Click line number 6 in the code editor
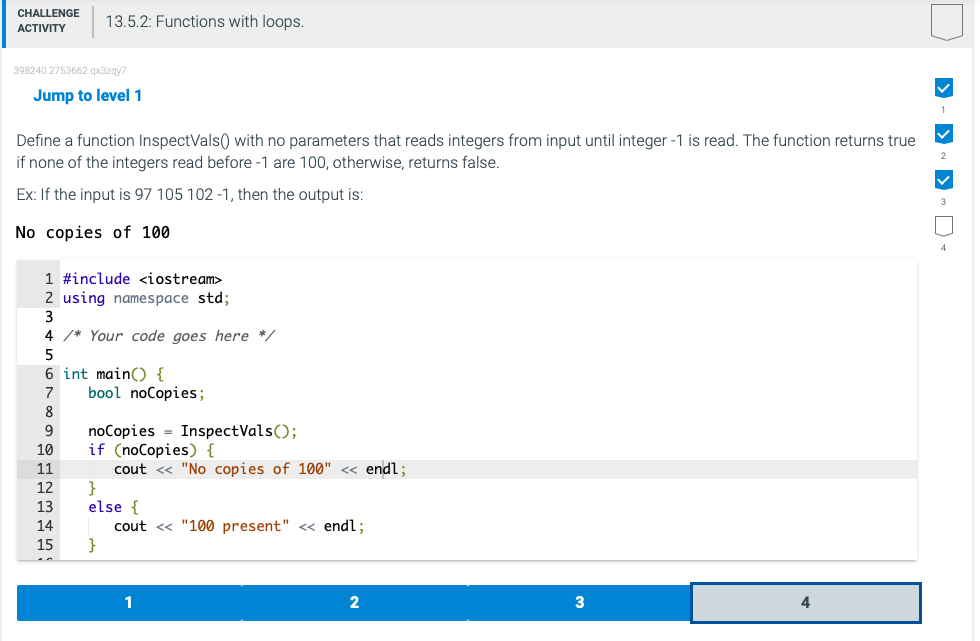 pyautogui.click(x=48, y=373)
